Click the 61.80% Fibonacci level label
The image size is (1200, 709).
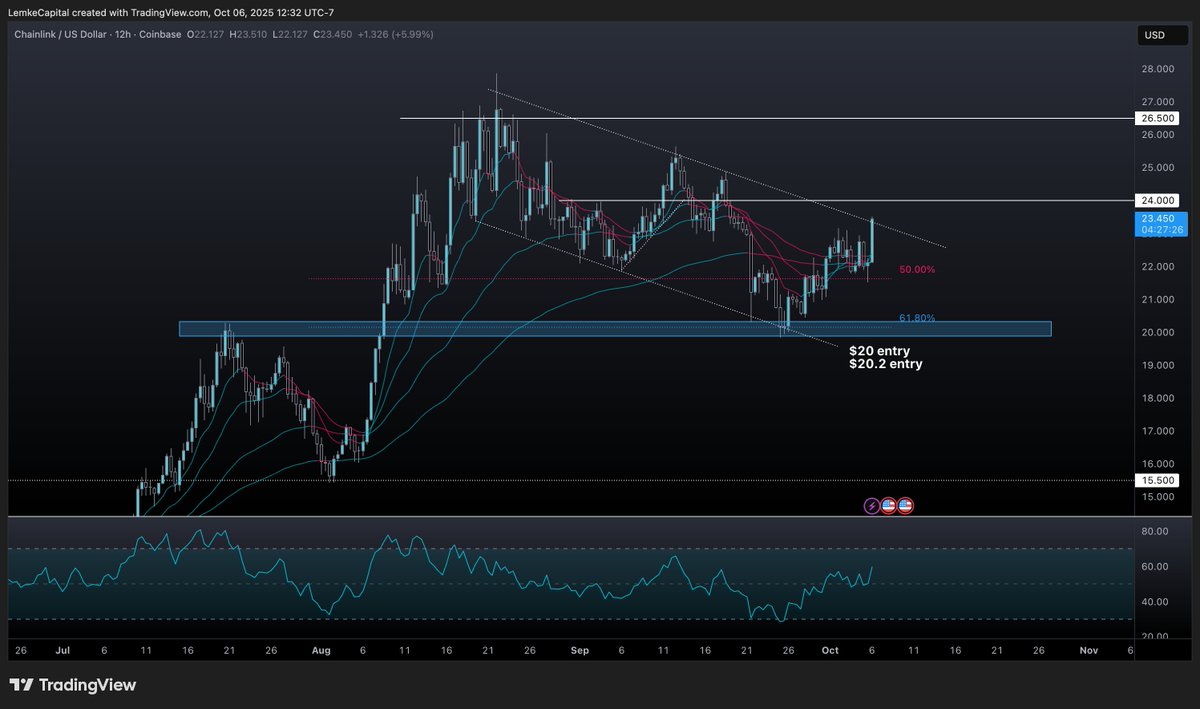tap(917, 318)
